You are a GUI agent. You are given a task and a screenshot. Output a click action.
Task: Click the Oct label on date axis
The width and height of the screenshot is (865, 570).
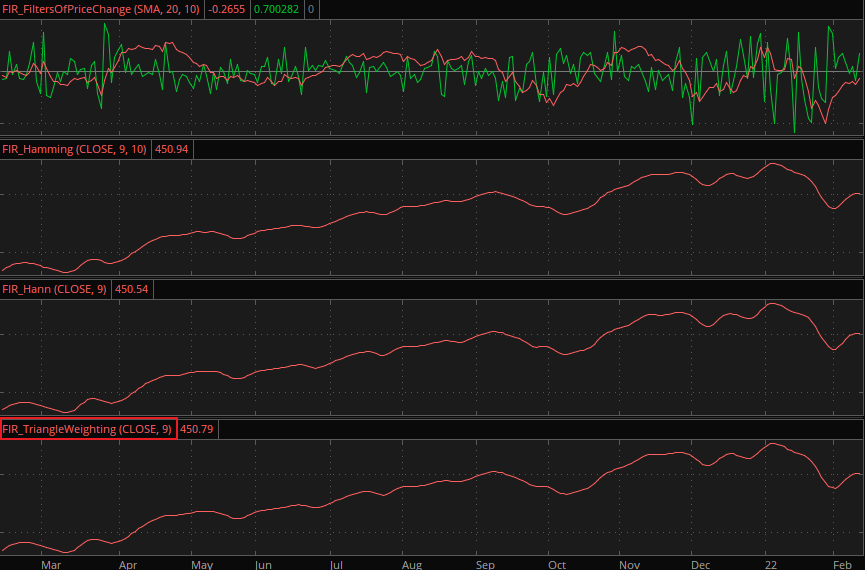click(x=557, y=563)
